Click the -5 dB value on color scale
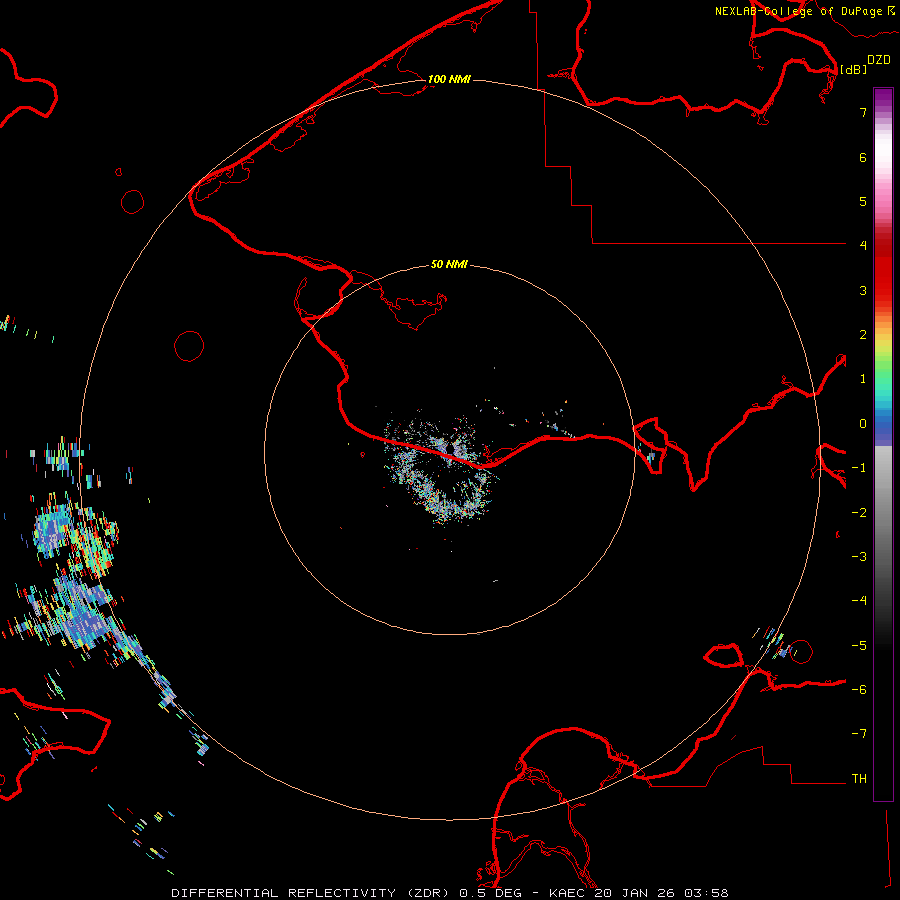 pyautogui.click(x=859, y=645)
